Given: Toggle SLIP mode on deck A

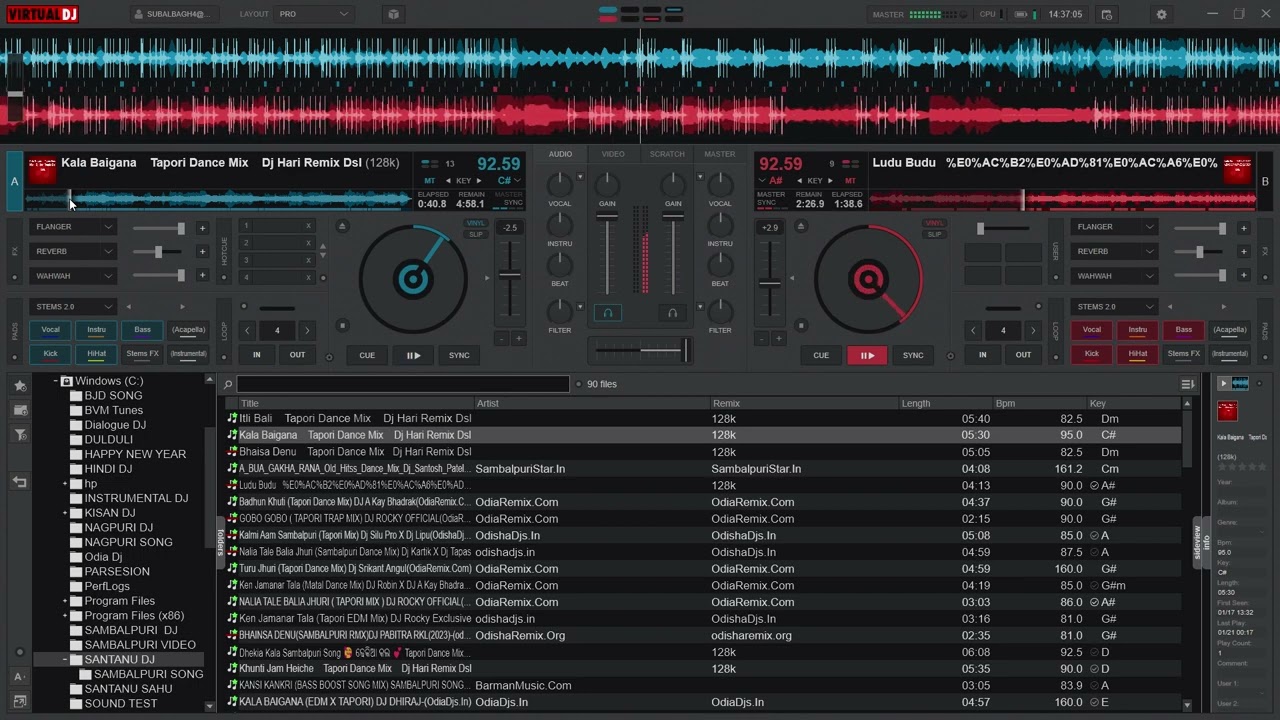Looking at the screenshot, I should coord(476,234).
